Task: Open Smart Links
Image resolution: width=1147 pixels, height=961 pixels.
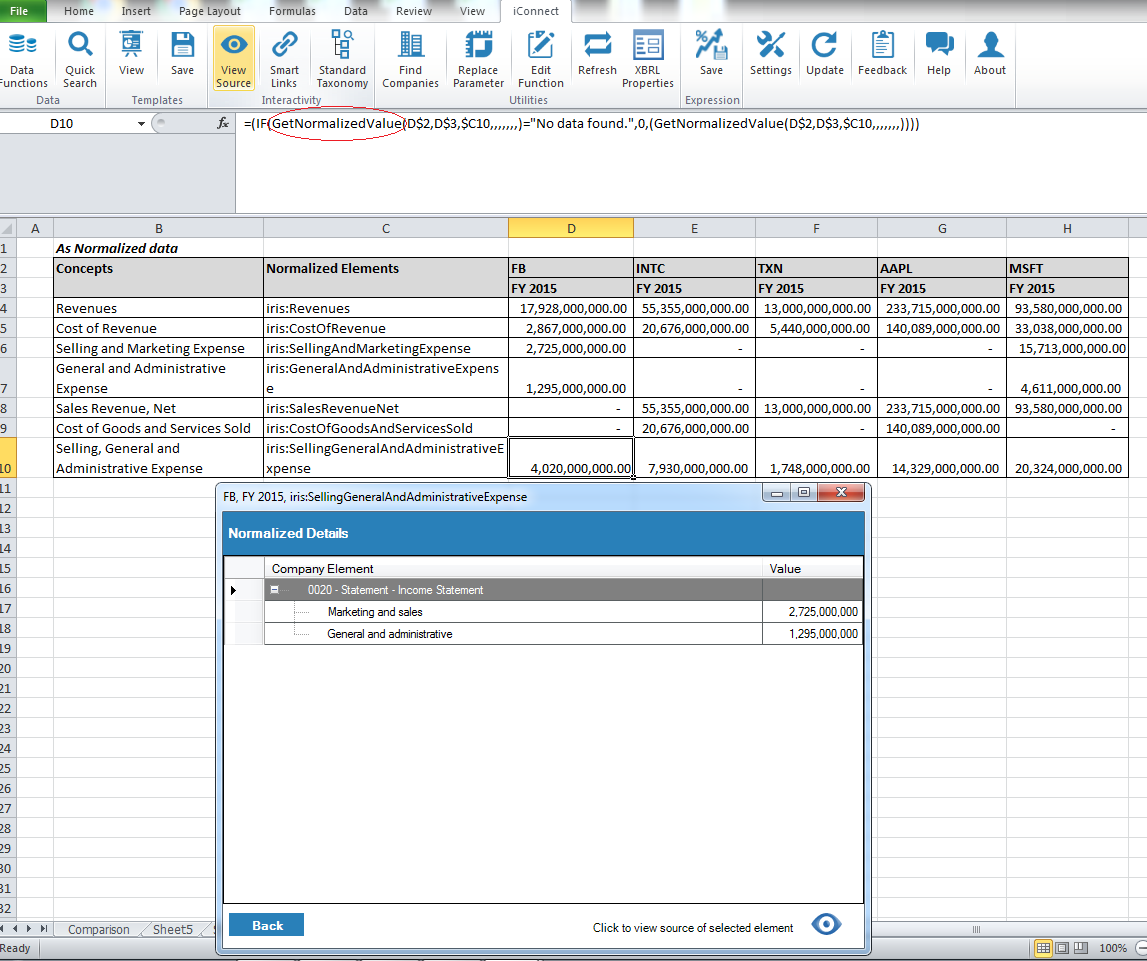Action: [284, 60]
